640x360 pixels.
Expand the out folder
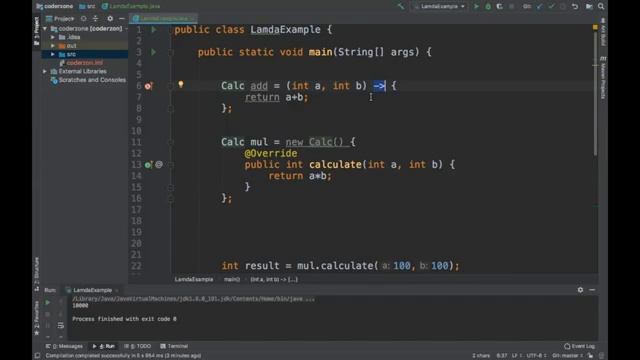(53, 46)
